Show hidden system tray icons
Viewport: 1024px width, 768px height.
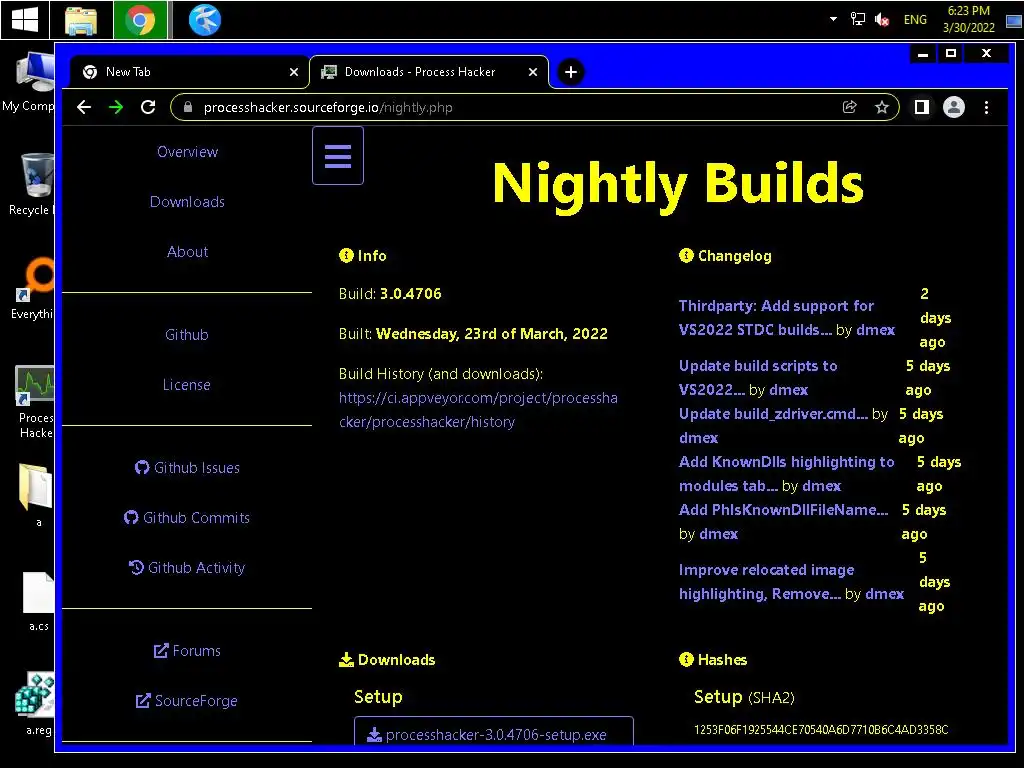tap(833, 19)
